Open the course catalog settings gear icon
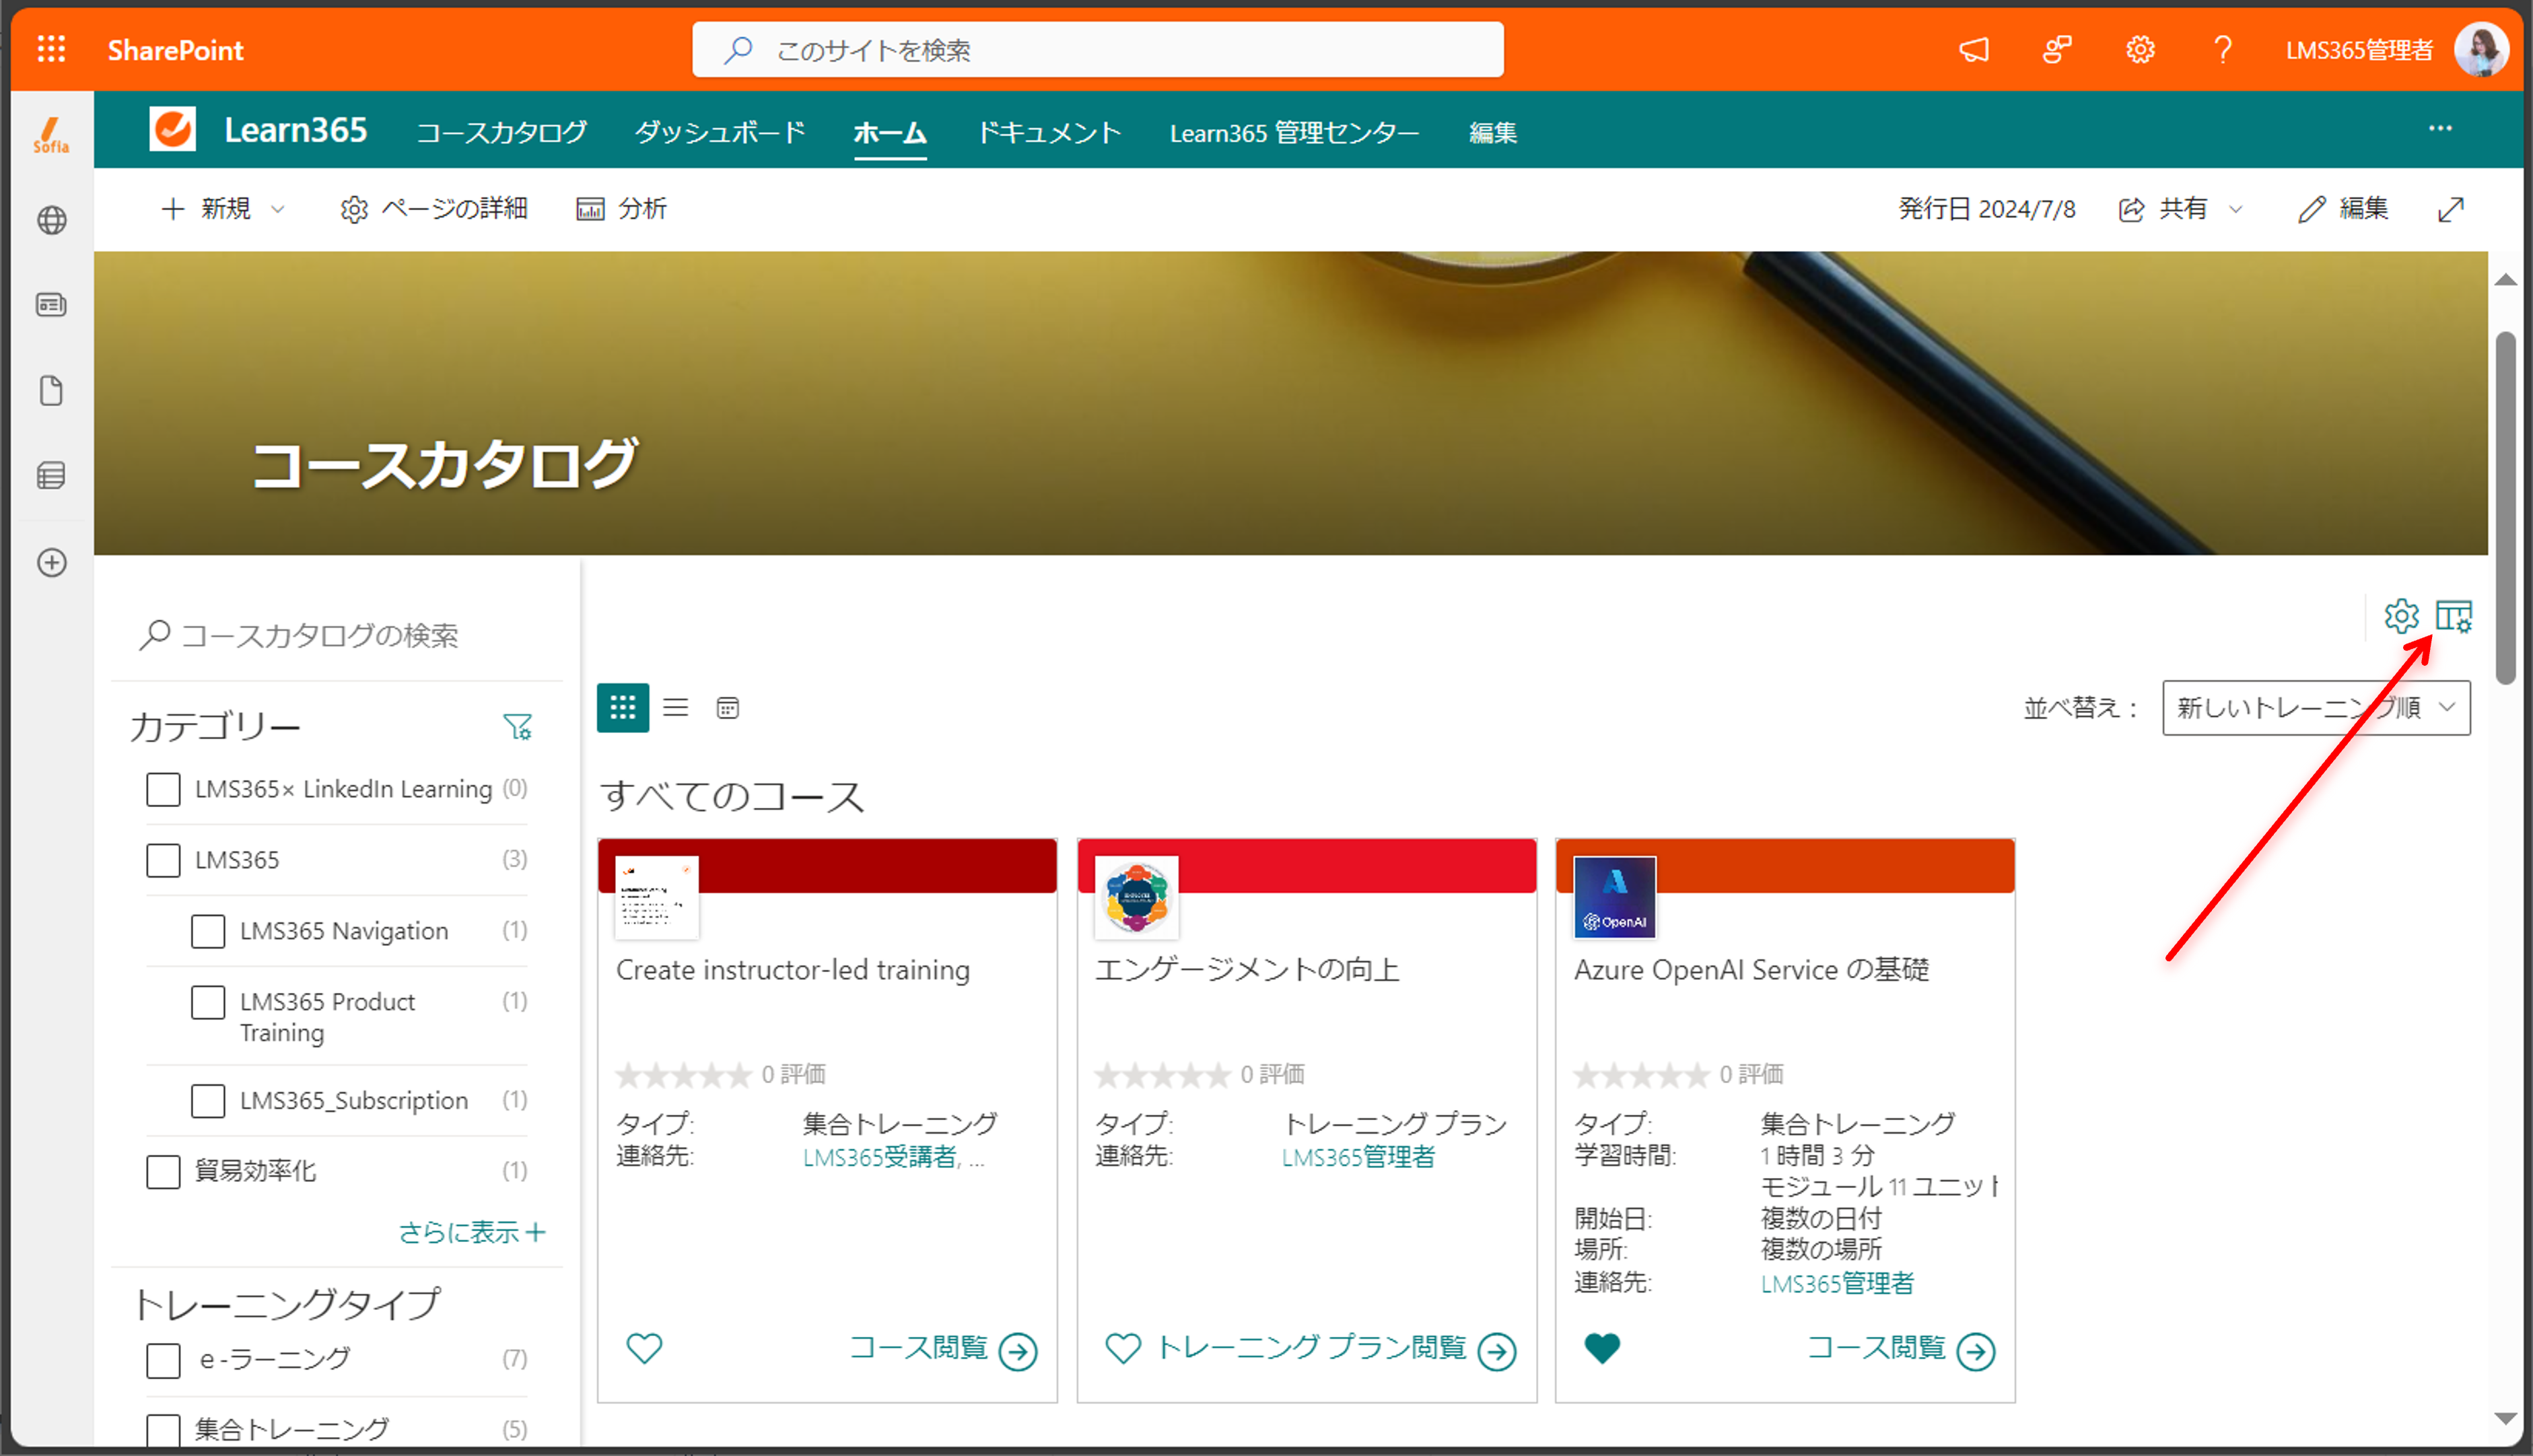Viewport: 2533px width, 1456px height. pos(2401,616)
